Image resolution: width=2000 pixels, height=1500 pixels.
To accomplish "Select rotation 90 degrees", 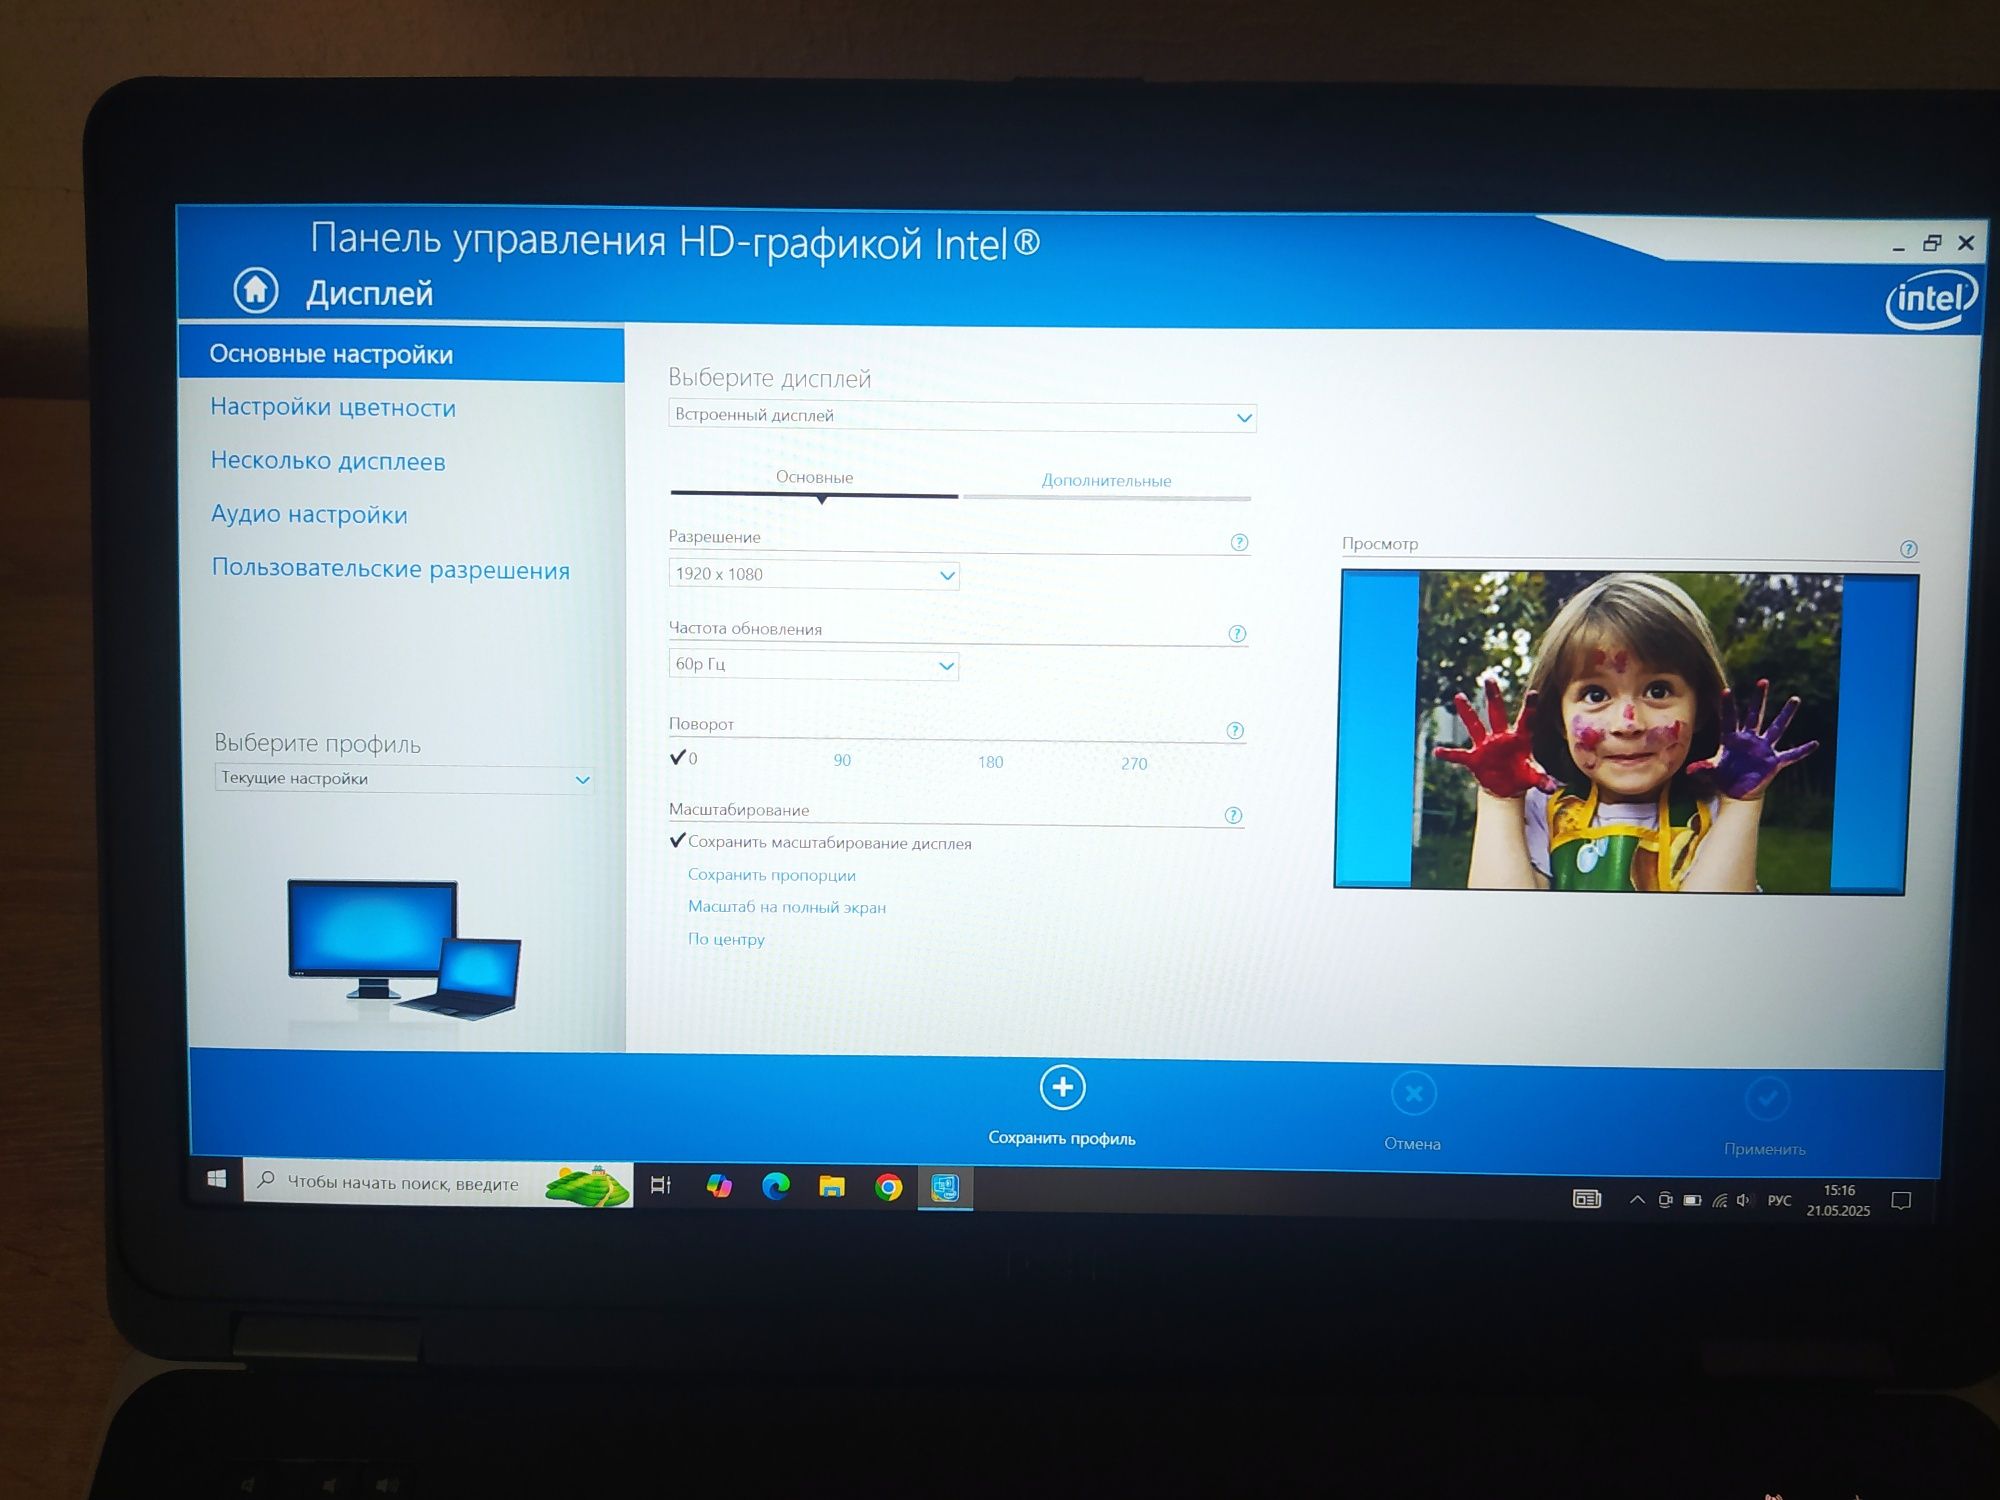I will click(x=842, y=760).
